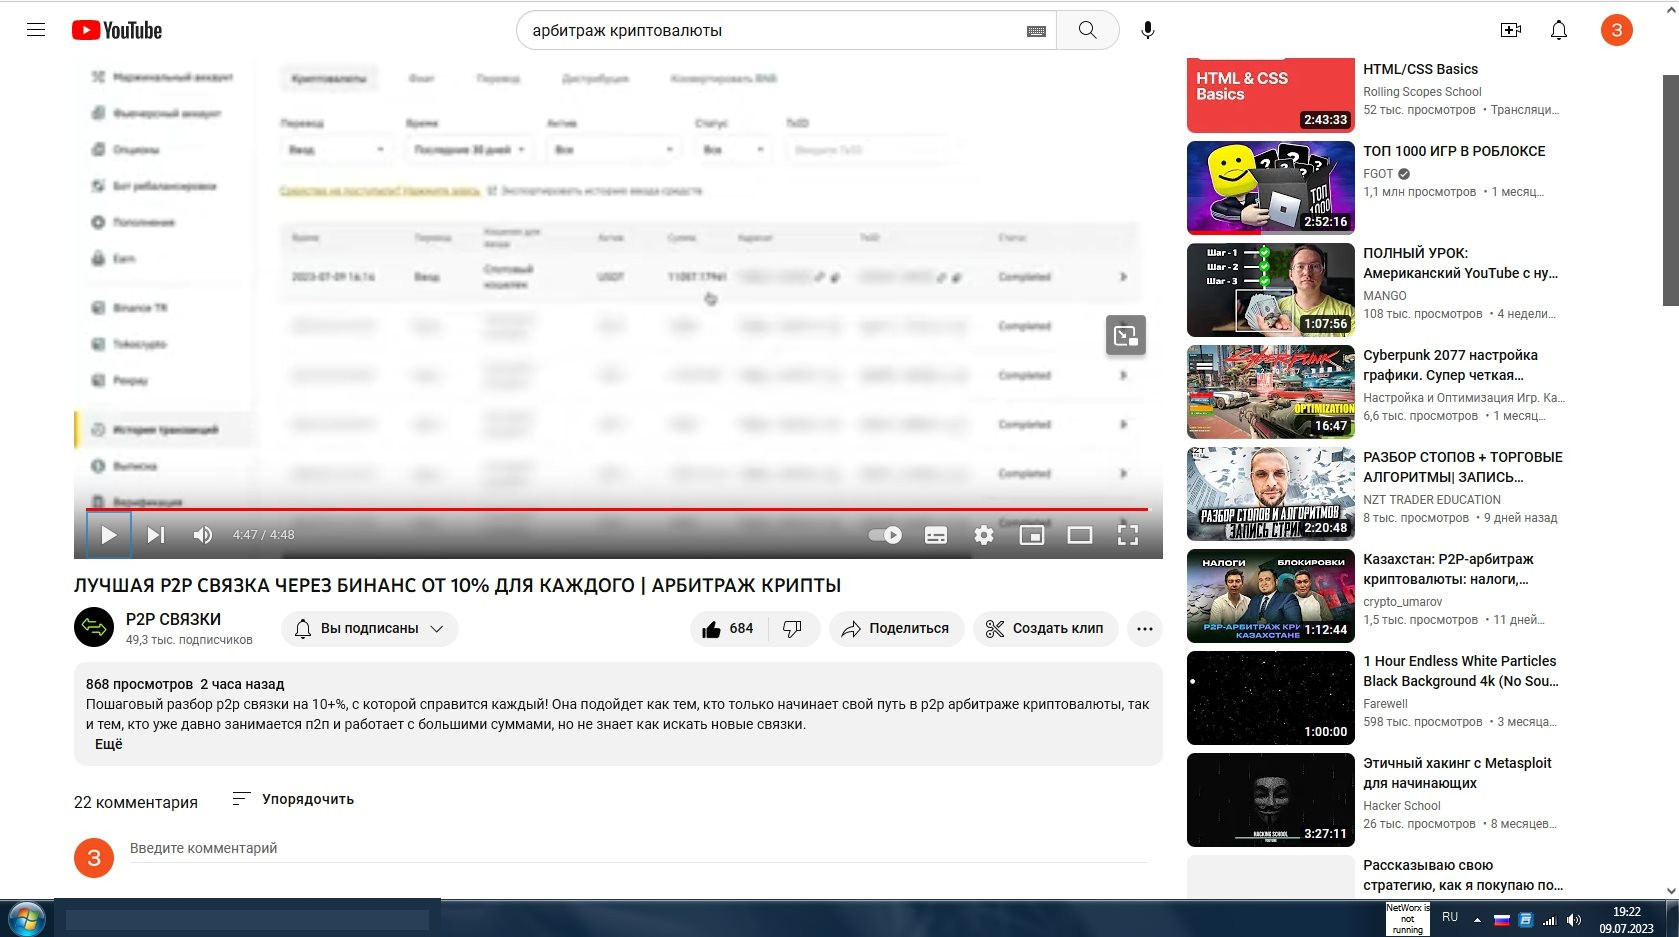Mute the video volume
1679x937 pixels.
click(x=203, y=535)
